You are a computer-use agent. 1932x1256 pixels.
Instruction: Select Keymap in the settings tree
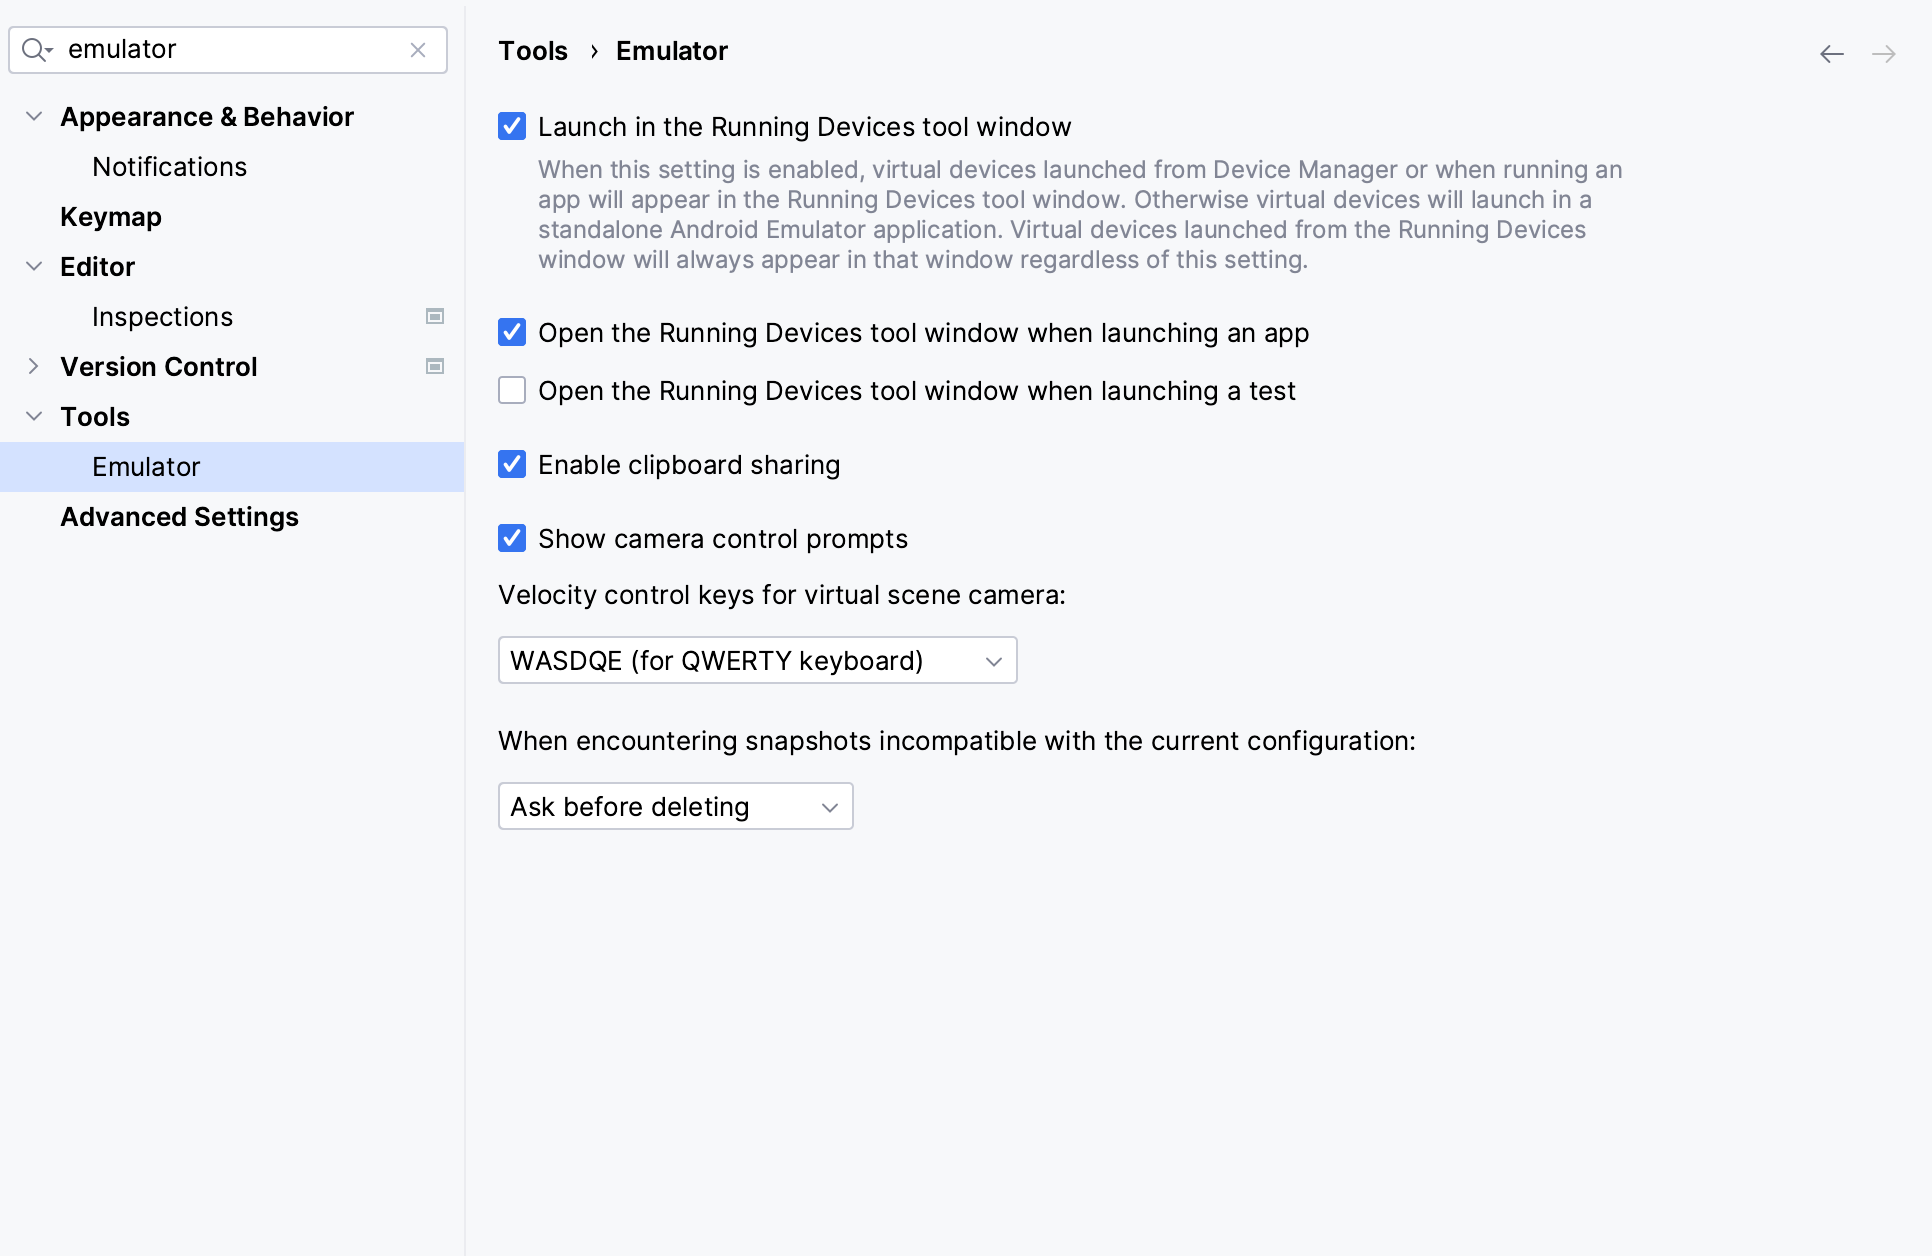[x=110, y=217]
